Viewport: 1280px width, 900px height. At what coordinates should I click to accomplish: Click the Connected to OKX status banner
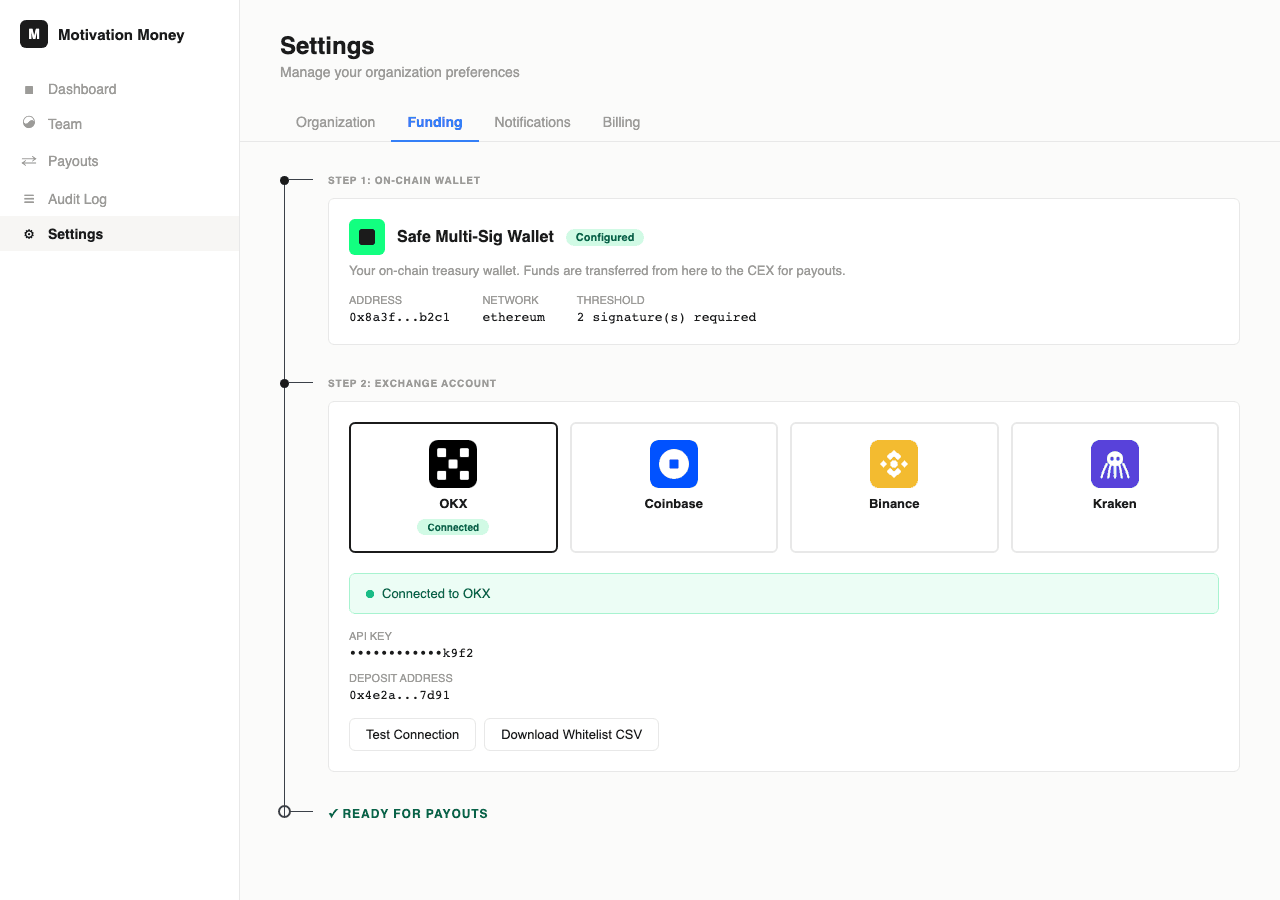783,593
